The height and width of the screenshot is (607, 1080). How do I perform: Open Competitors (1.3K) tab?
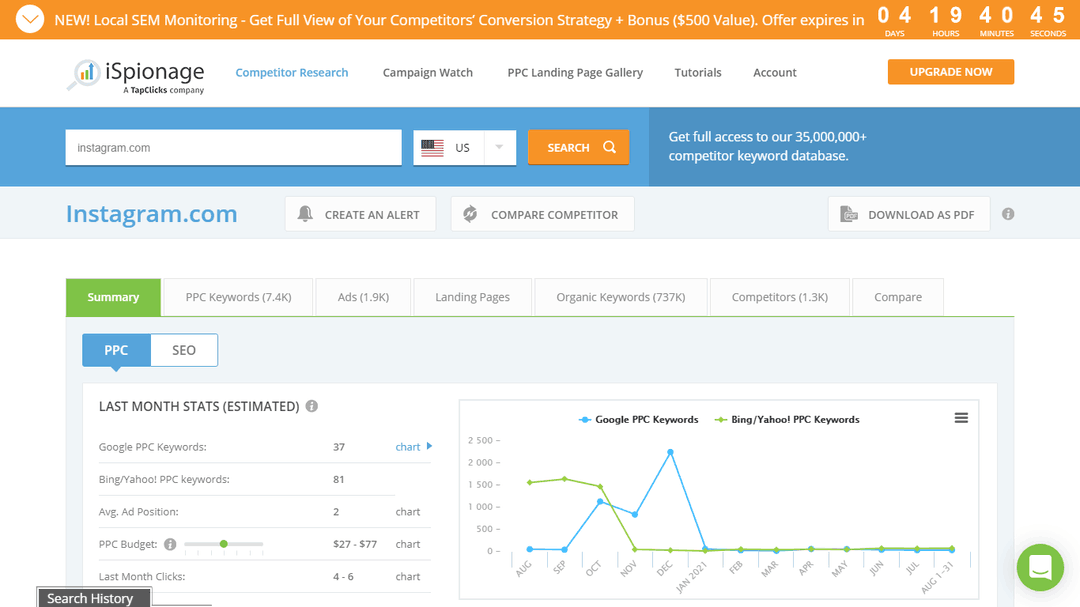[780, 297]
